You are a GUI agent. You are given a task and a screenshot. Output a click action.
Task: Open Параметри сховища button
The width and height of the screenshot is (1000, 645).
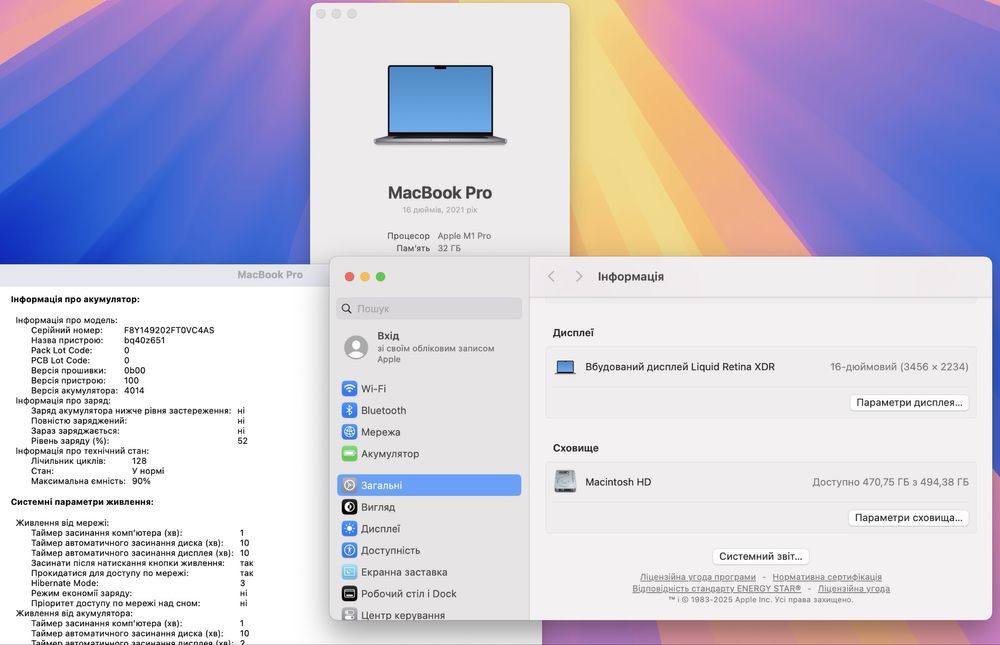click(908, 517)
